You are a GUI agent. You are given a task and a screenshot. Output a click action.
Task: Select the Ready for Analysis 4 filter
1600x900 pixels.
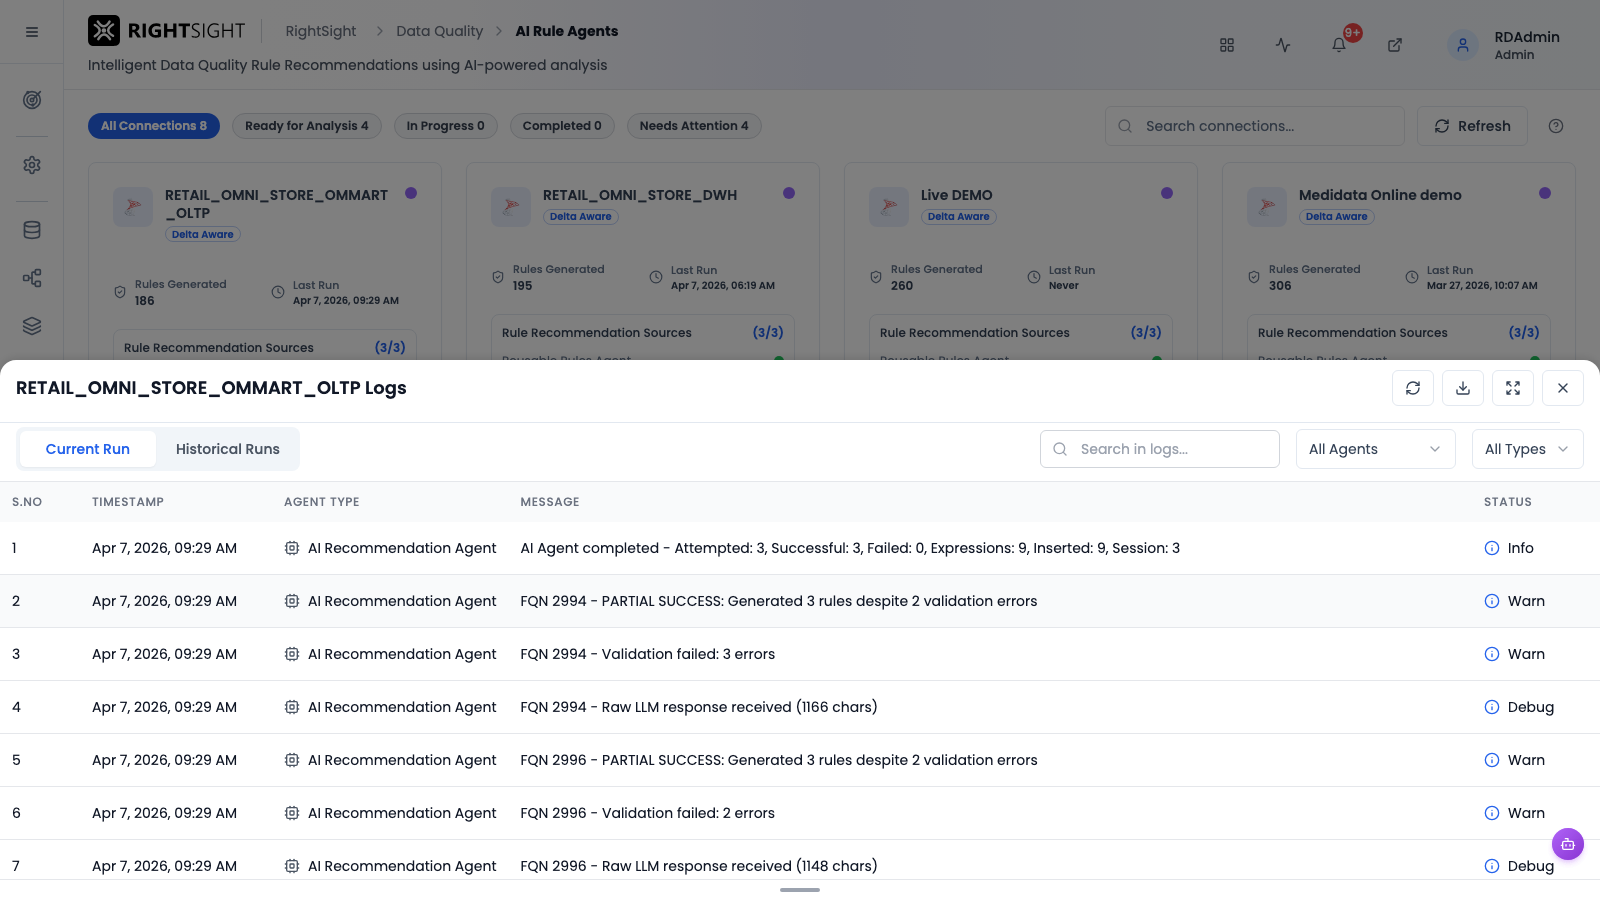tap(307, 126)
